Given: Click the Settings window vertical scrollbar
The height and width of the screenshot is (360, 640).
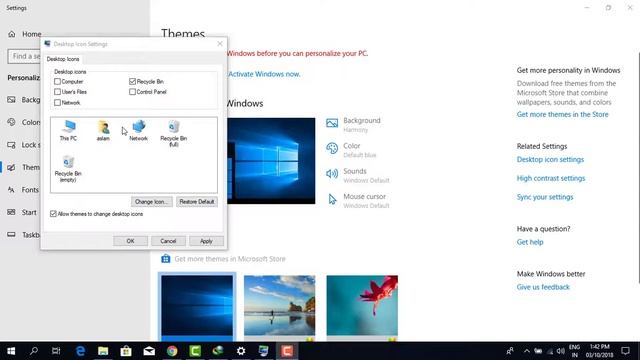Looking at the screenshot, I should [x=638, y=167].
